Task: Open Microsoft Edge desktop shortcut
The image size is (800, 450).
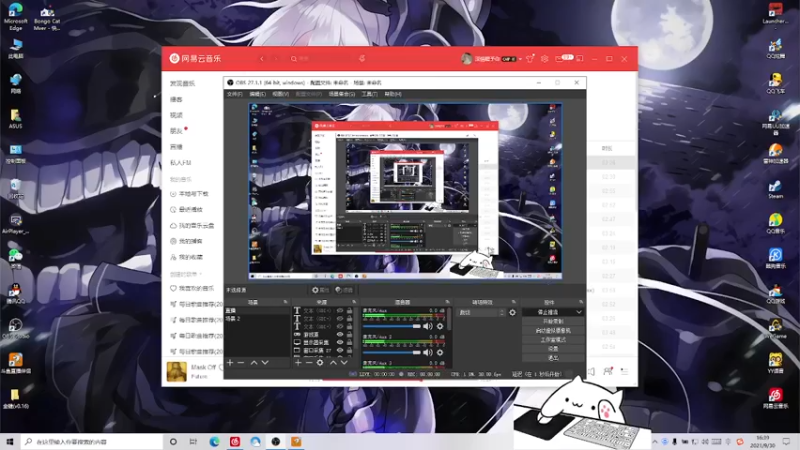Action: (15, 16)
